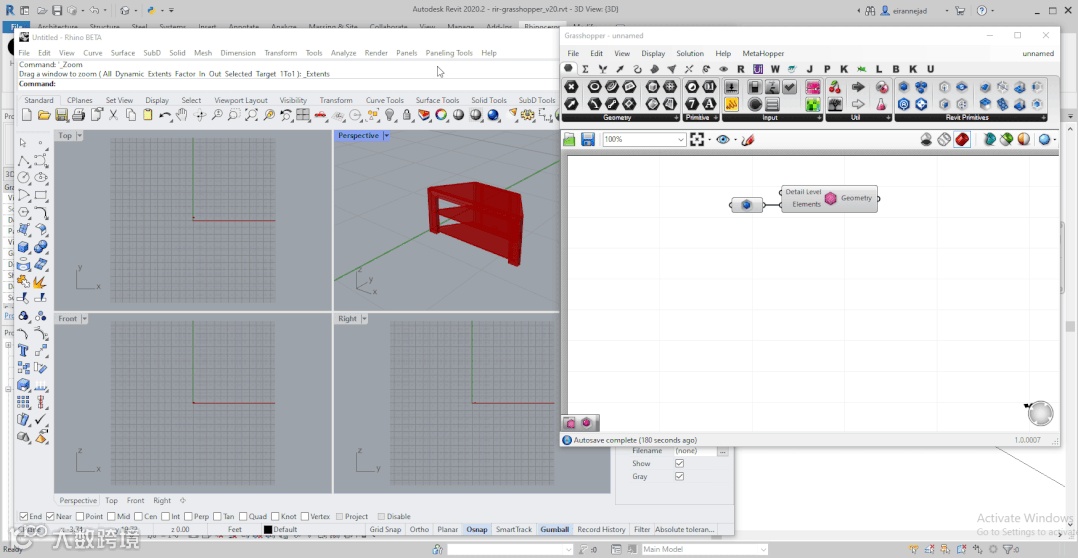
Task: Expand the Revit Primitives panel in Grasshopper
Action: pyautogui.click(x=1042, y=118)
